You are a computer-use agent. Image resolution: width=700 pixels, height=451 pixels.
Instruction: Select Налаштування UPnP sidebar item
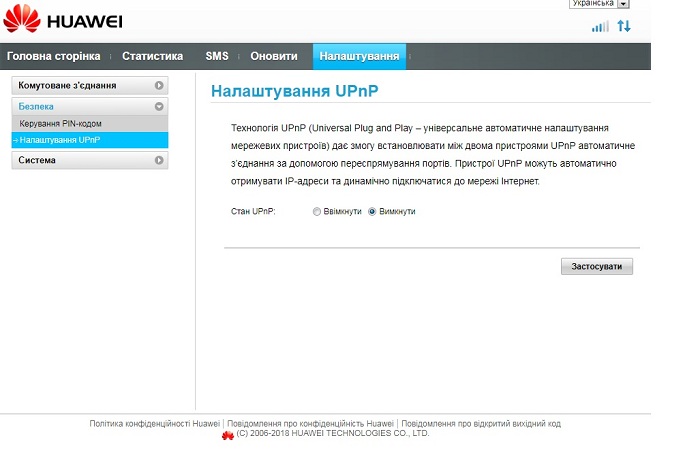coord(90,140)
